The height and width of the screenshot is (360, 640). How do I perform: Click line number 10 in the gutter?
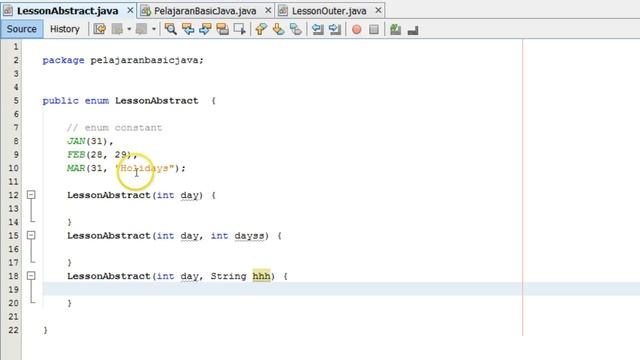point(13,168)
